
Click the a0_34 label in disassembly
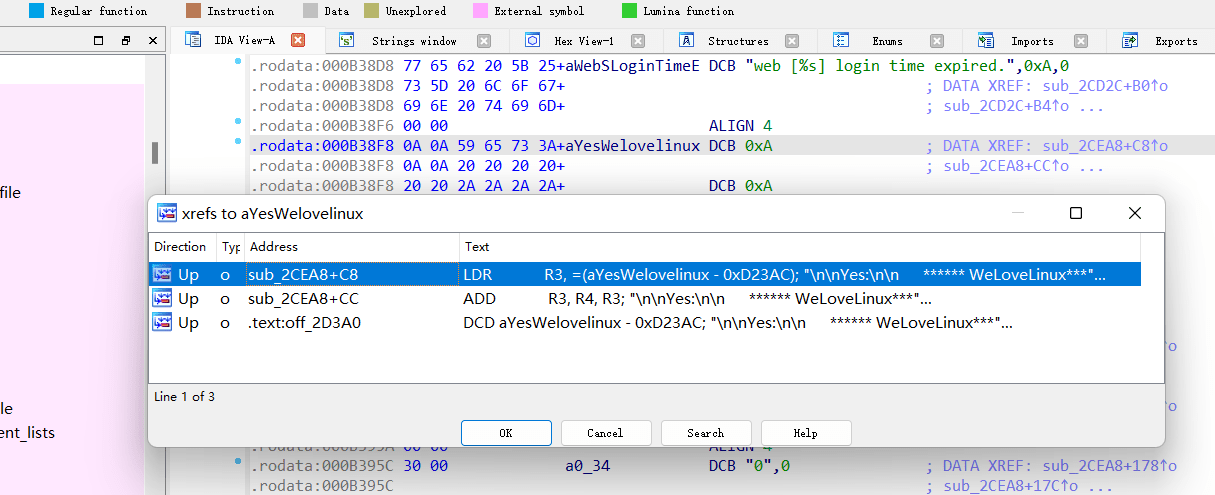coord(588,466)
